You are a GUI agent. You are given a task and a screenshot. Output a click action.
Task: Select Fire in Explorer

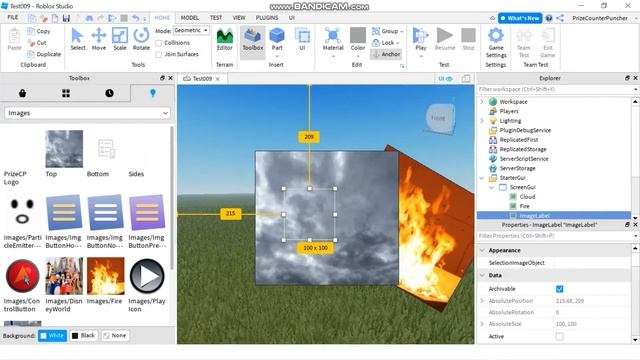(524, 206)
